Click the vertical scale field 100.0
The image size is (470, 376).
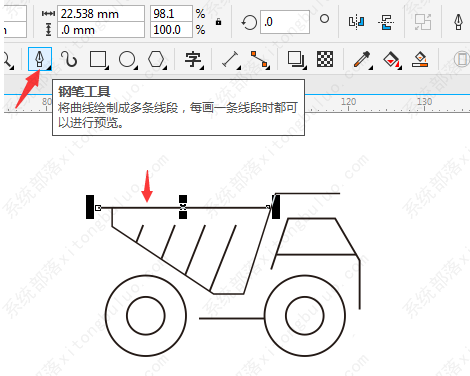point(171,30)
